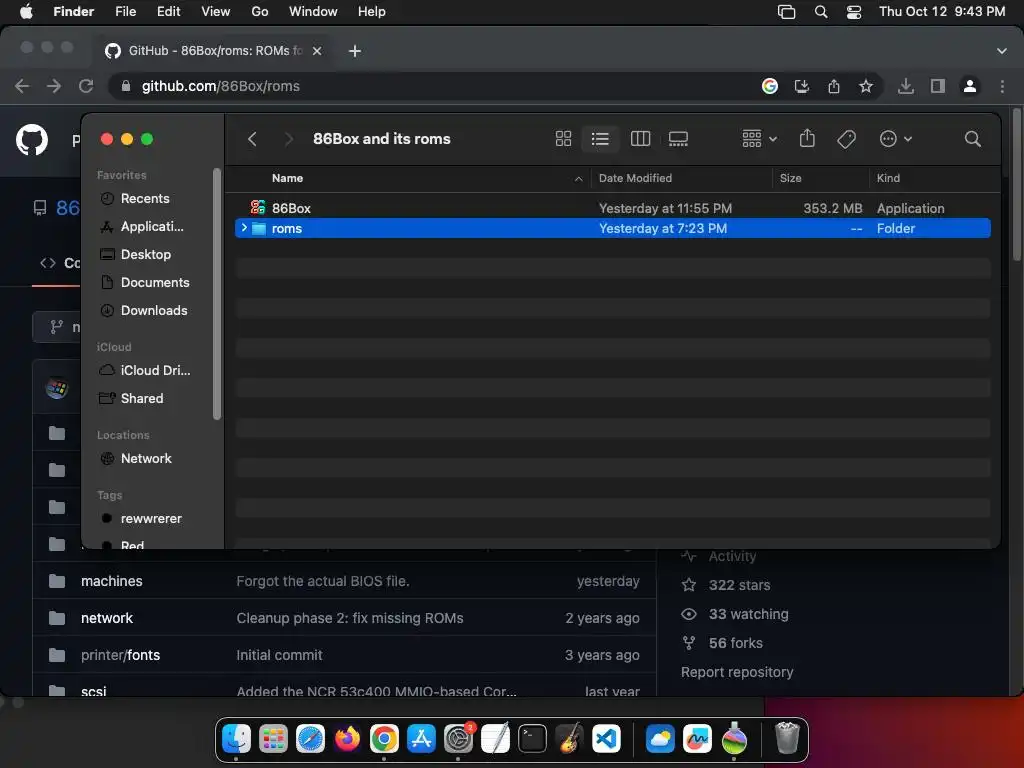Click the Finder Edit Tags icon
This screenshot has height=768, width=1024.
click(x=846, y=138)
